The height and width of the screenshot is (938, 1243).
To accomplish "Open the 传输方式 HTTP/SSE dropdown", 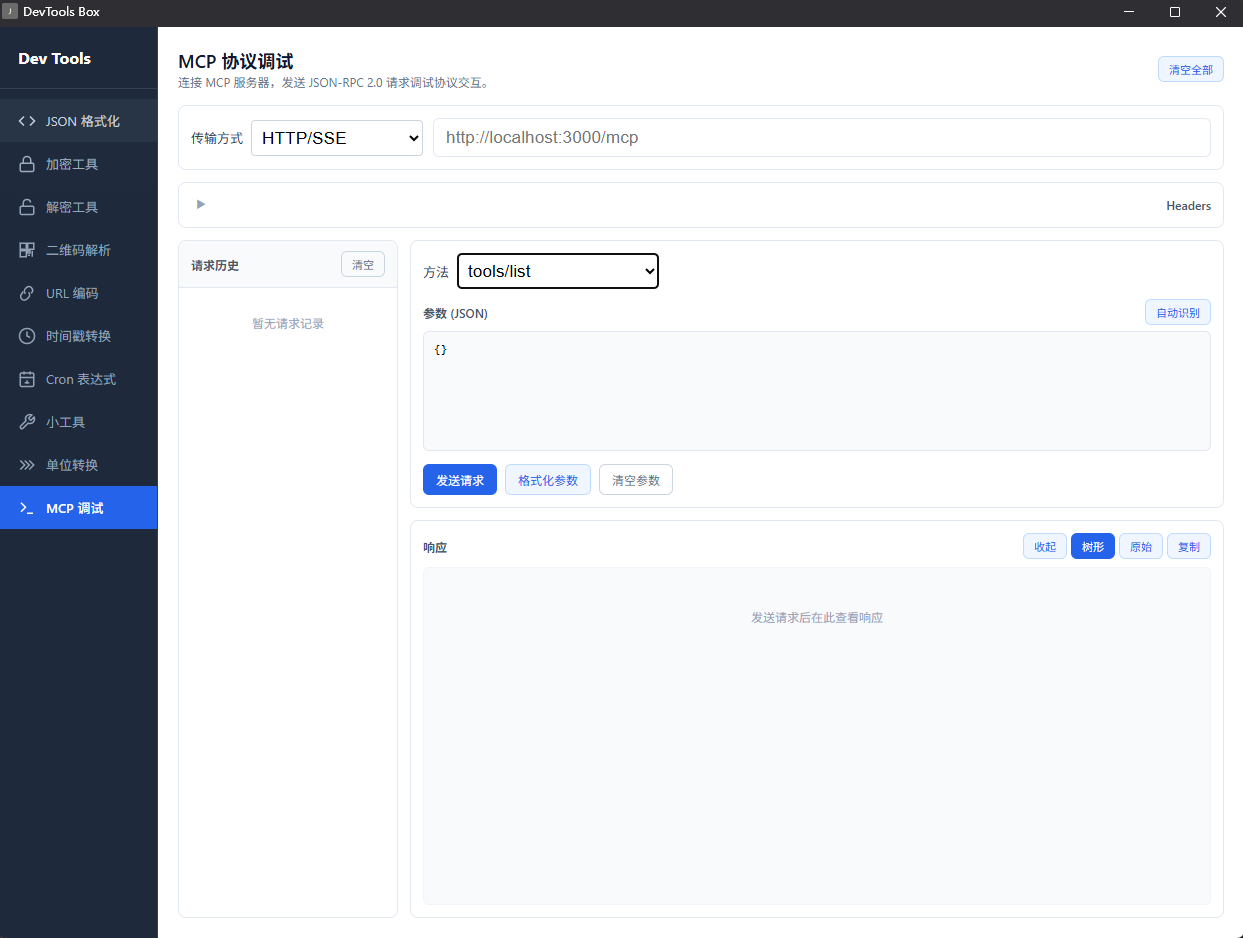I will click(337, 138).
